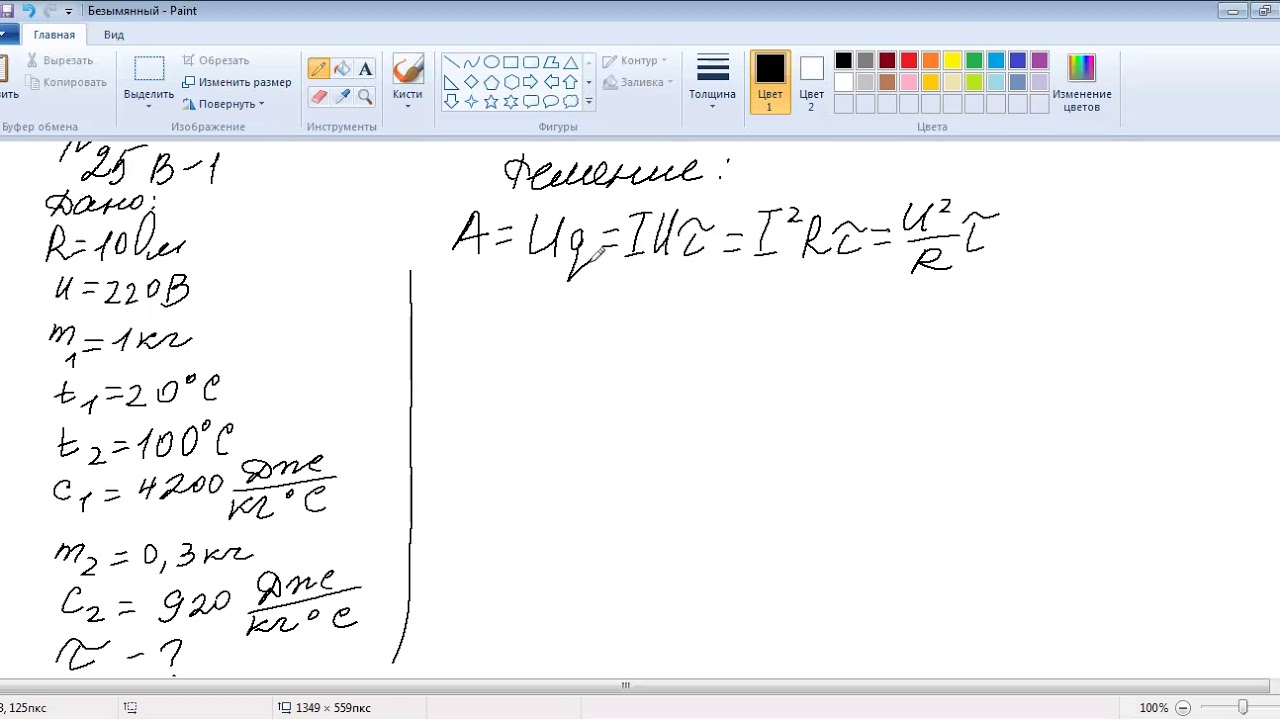Viewport: 1280px width, 720px height.
Task: Choose the Hexagon shape
Action: pos(511,82)
